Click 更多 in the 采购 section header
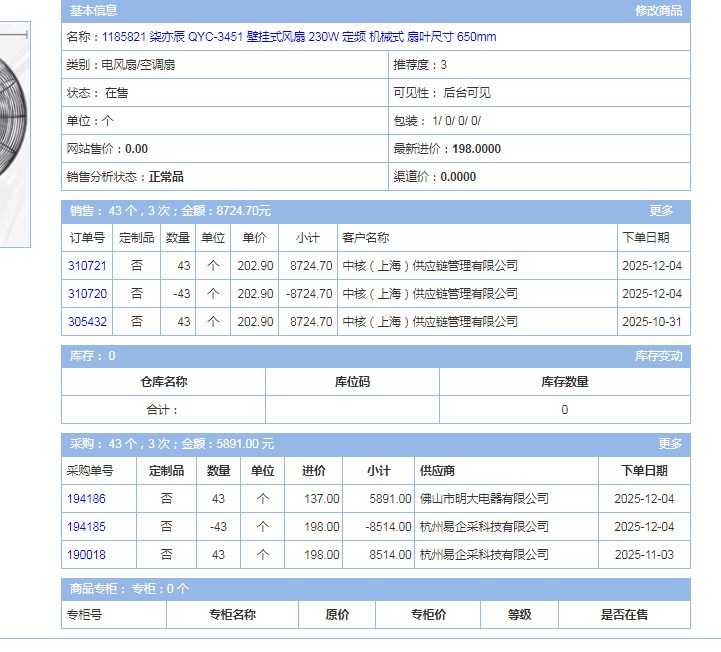This screenshot has height=652, width=721. pyautogui.click(x=669, y=444)
